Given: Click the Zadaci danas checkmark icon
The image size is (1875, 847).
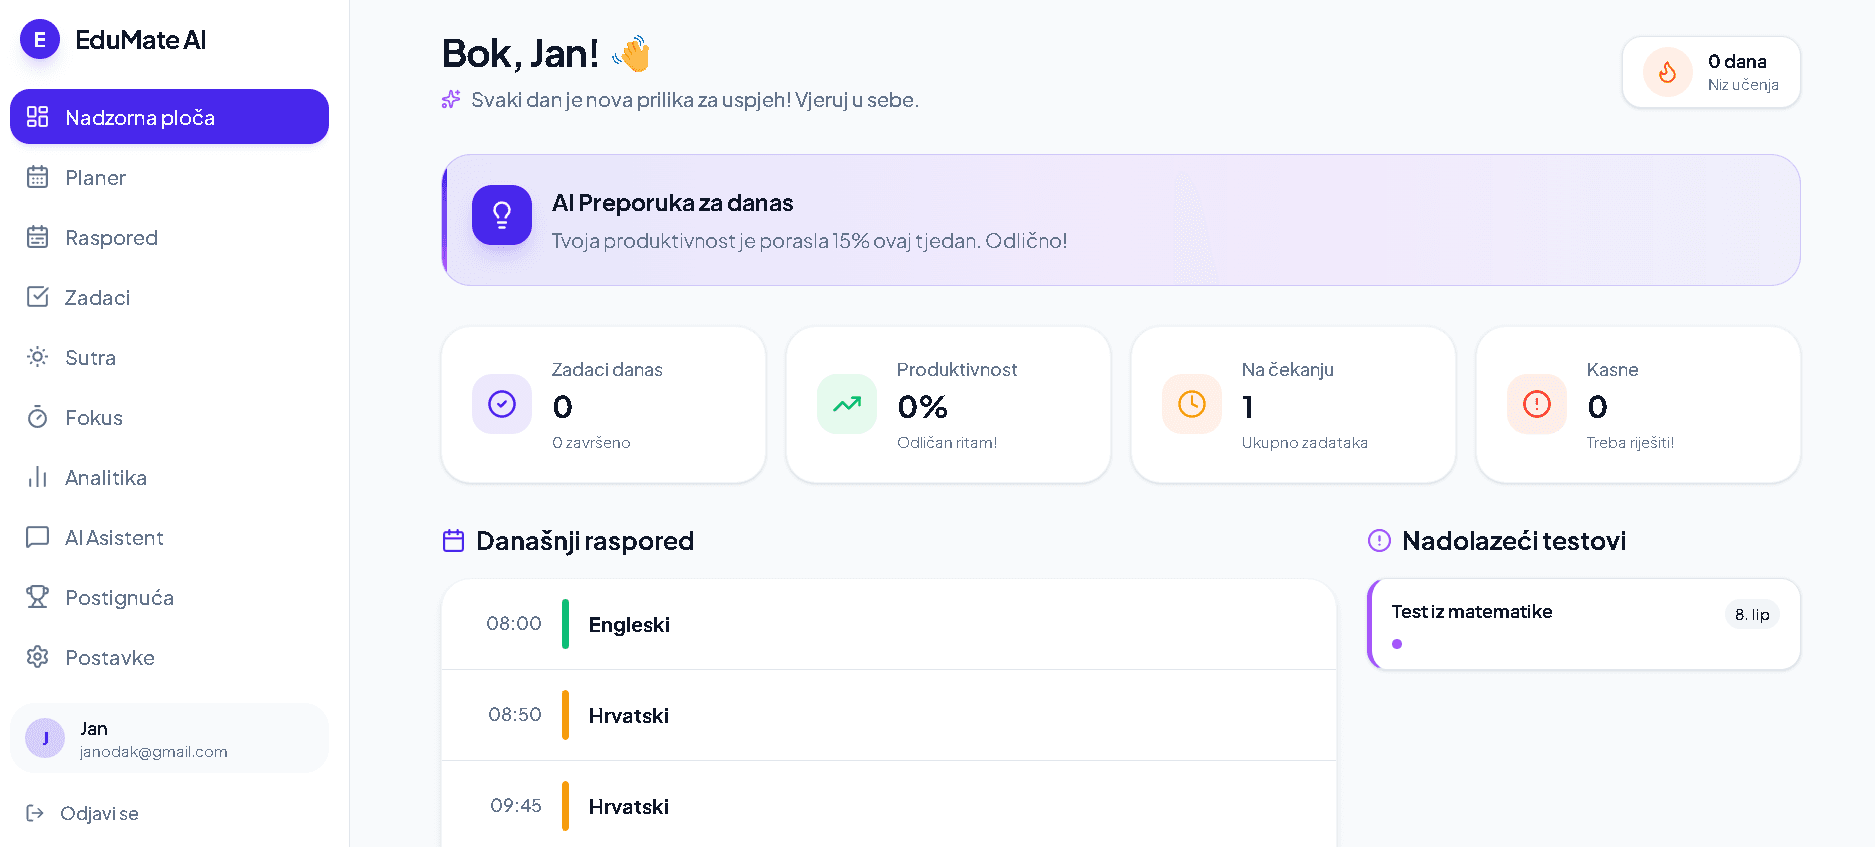Looking at the screenshot, I should [502, 404].
